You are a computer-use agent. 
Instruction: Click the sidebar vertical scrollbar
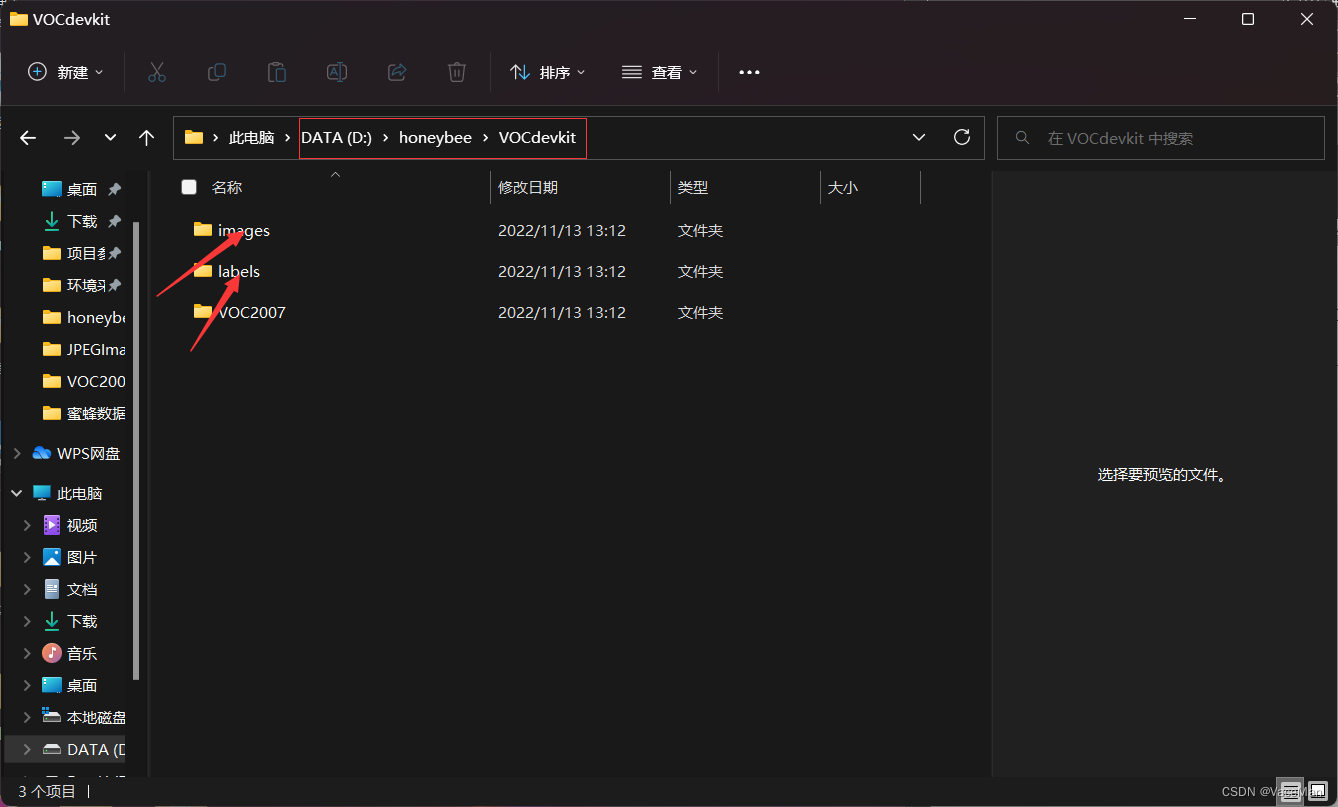point(136,450)
